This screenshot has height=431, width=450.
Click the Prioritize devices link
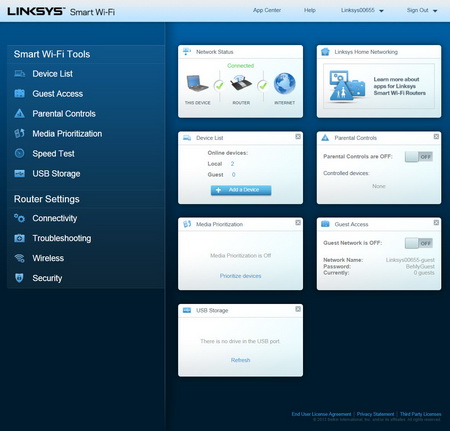click(240, 276)
